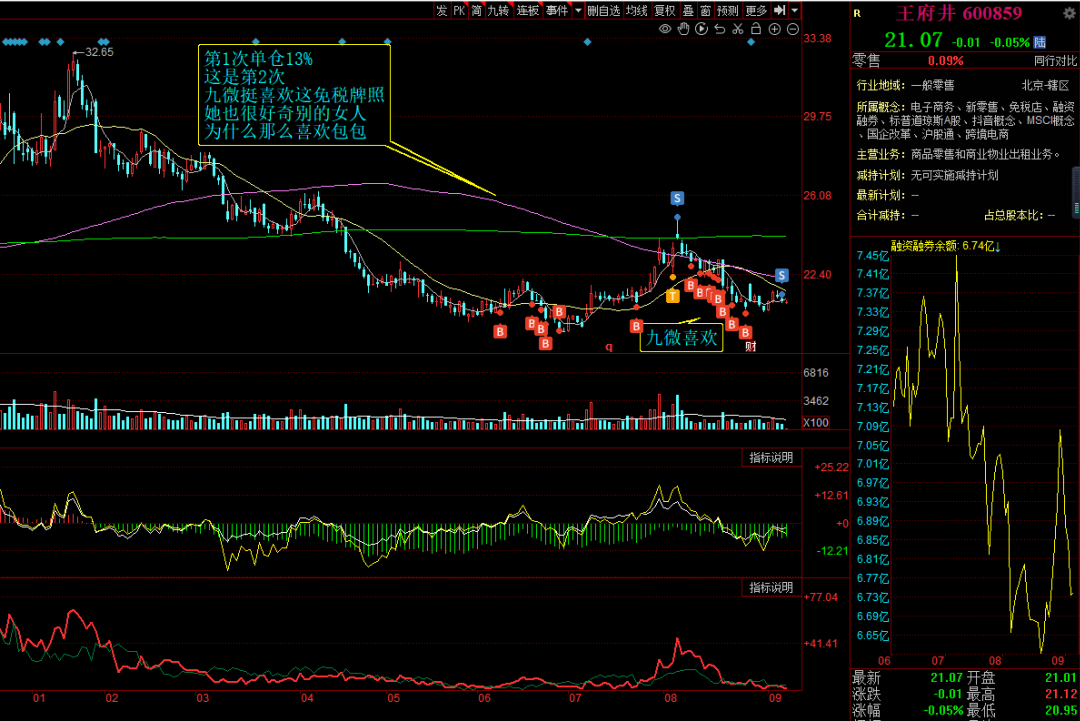Open the 复权 adjustment option

(665, 10)
